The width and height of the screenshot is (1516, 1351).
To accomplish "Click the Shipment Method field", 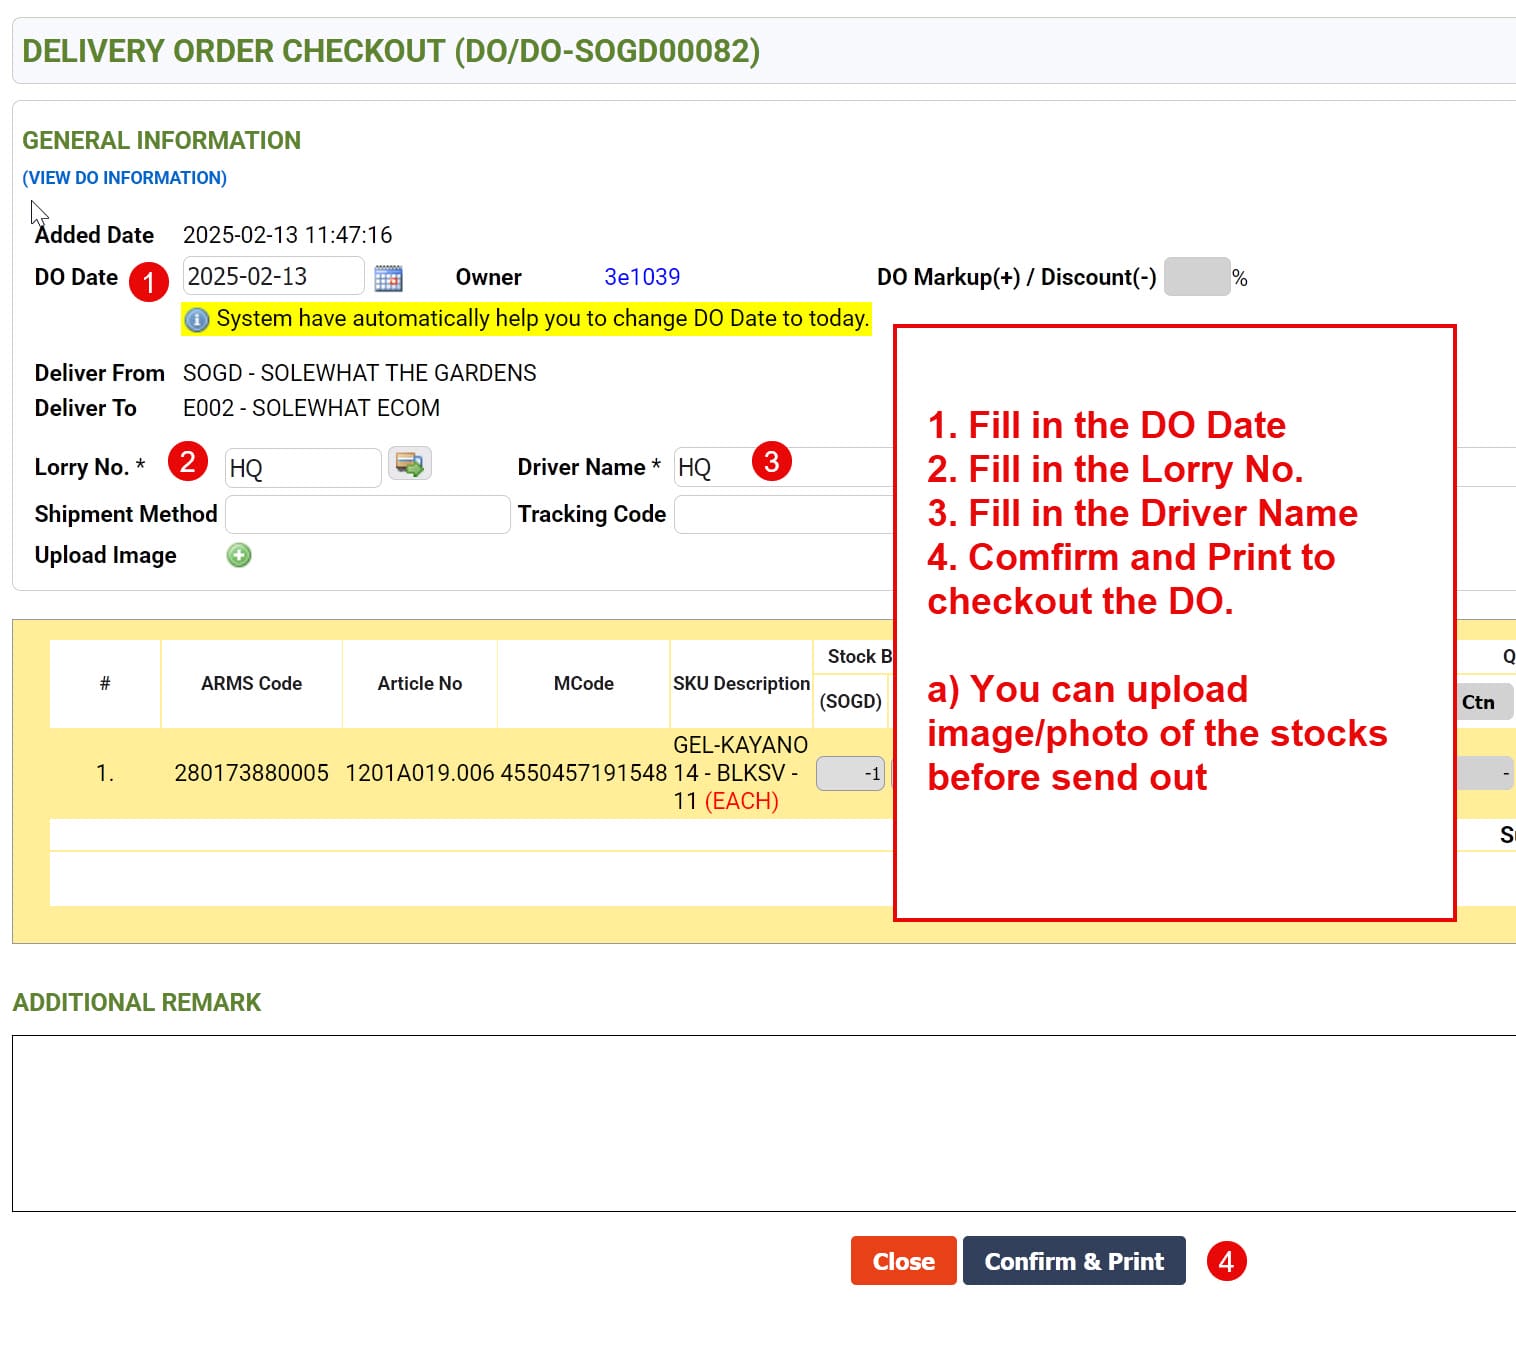I will click(x=367, y=514).
